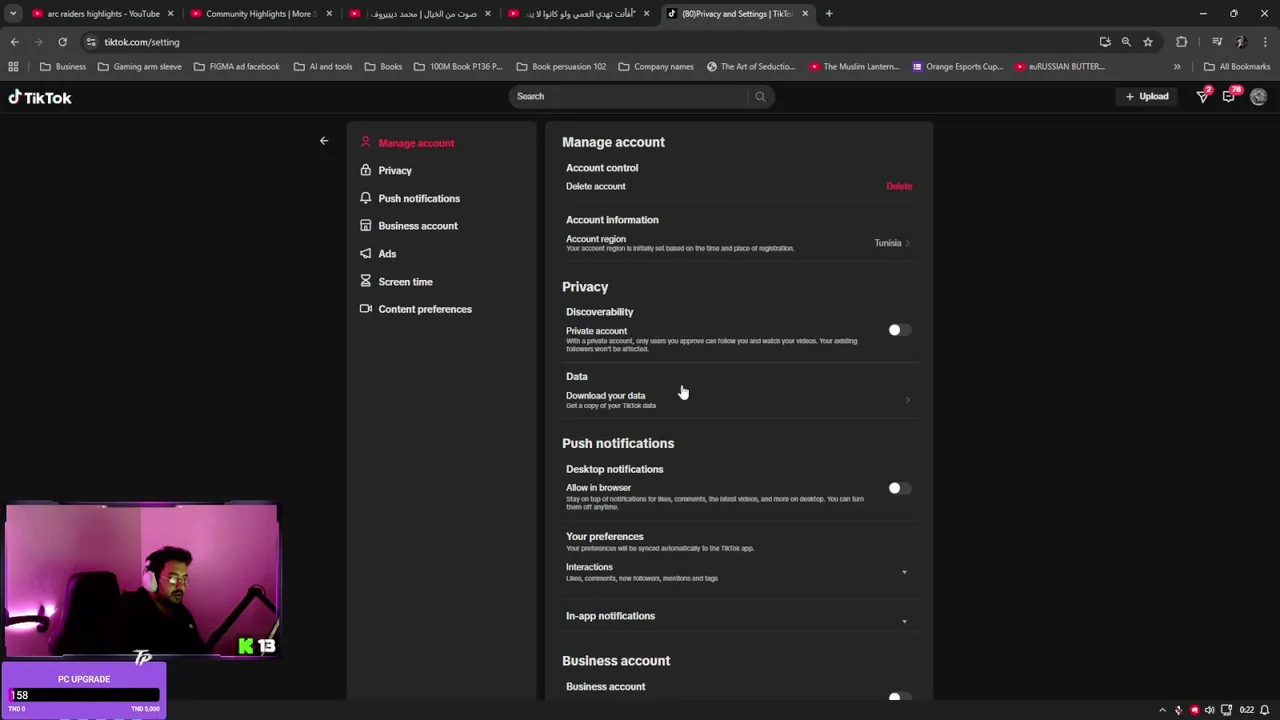Open the browser extensions puzzle icon
Image resolution: width=1280 pixels, height=720 pixels.
(x=1182, y=42)
